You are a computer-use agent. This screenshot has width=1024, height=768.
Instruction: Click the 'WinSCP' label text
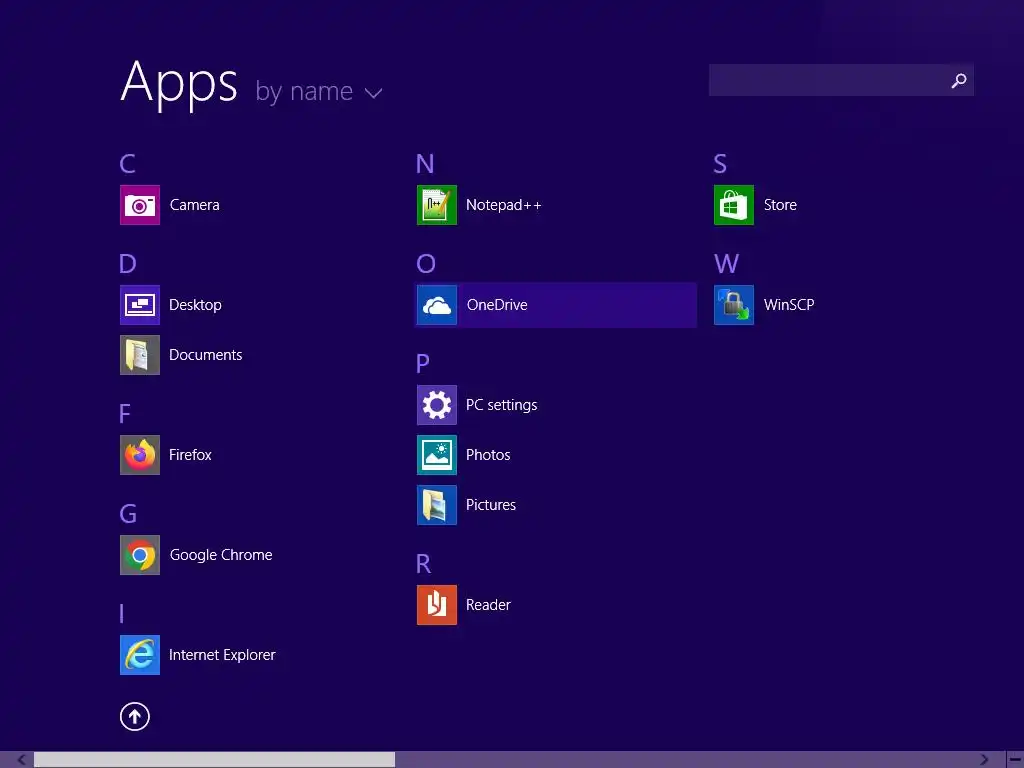[789, 305]
